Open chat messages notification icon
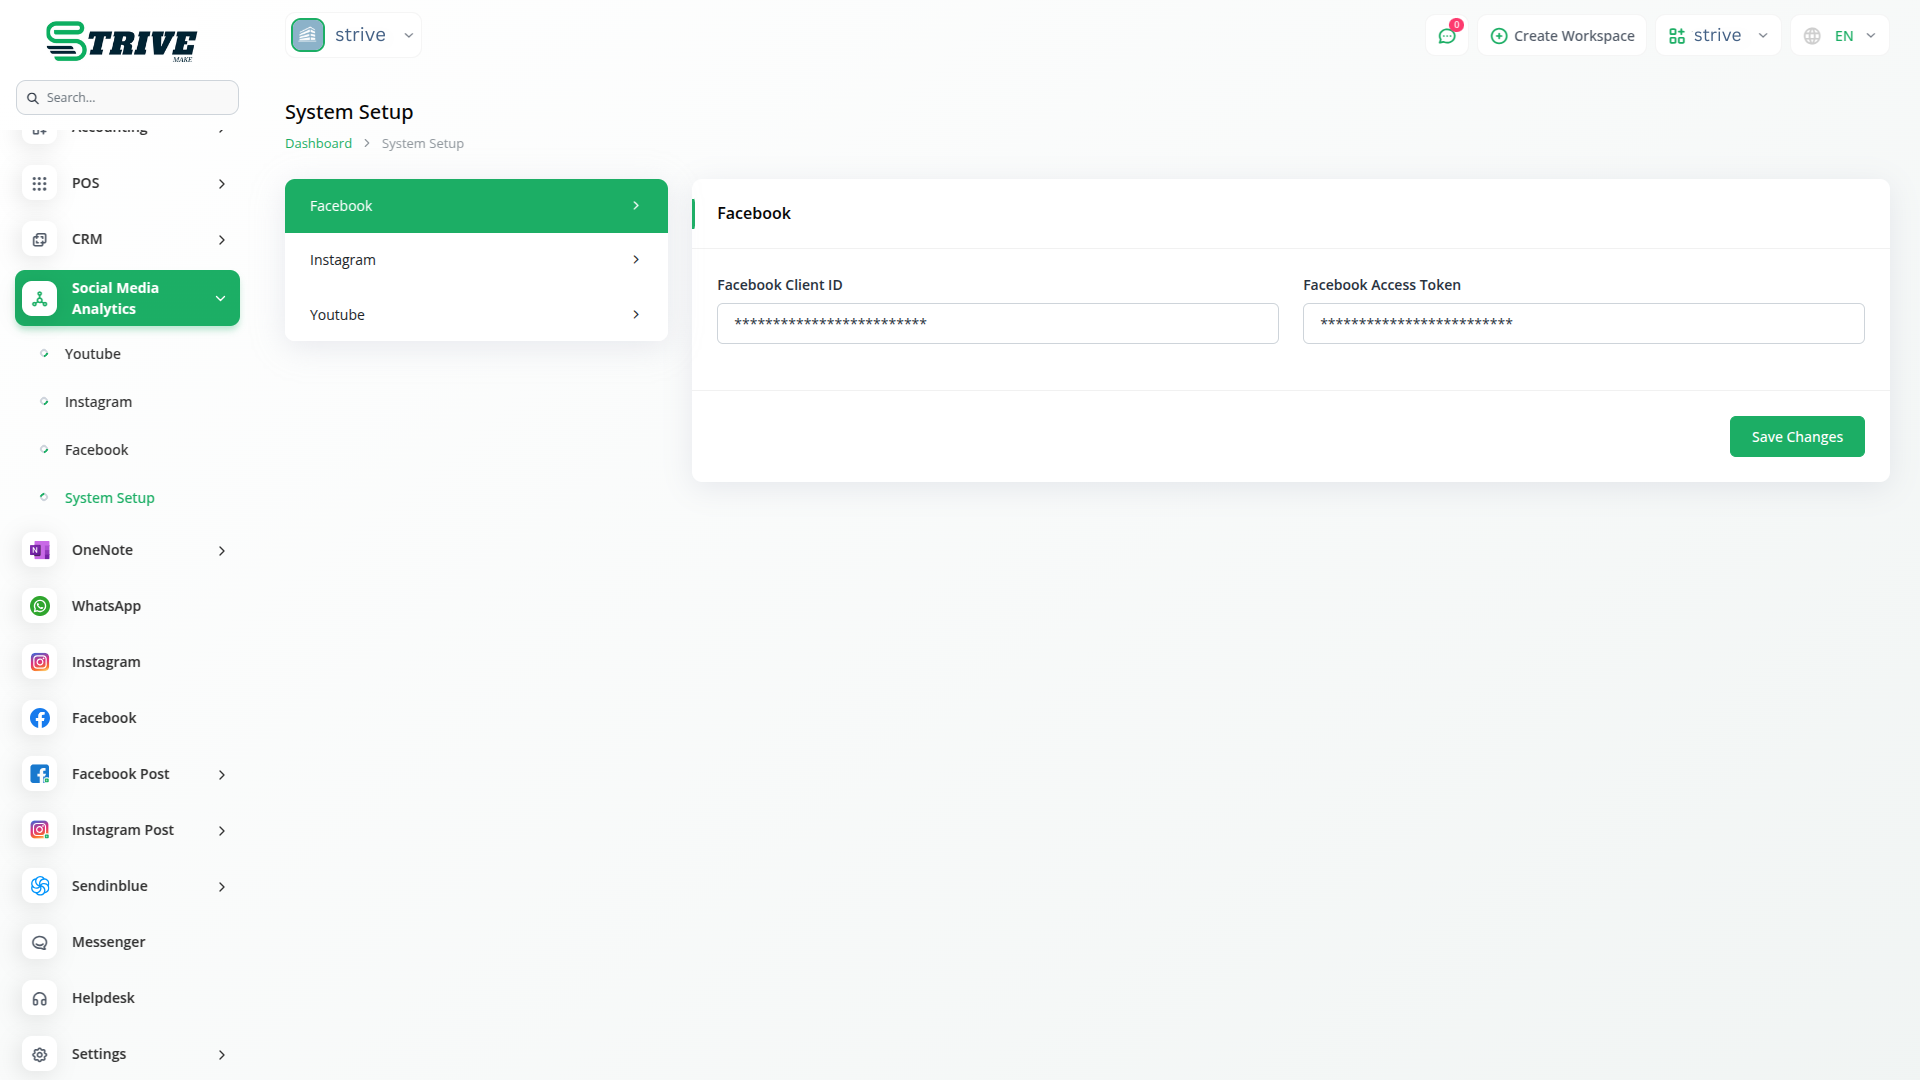Viewport: 1920px width, 1080px height. pyautogui.click(x=1446, y=36)
